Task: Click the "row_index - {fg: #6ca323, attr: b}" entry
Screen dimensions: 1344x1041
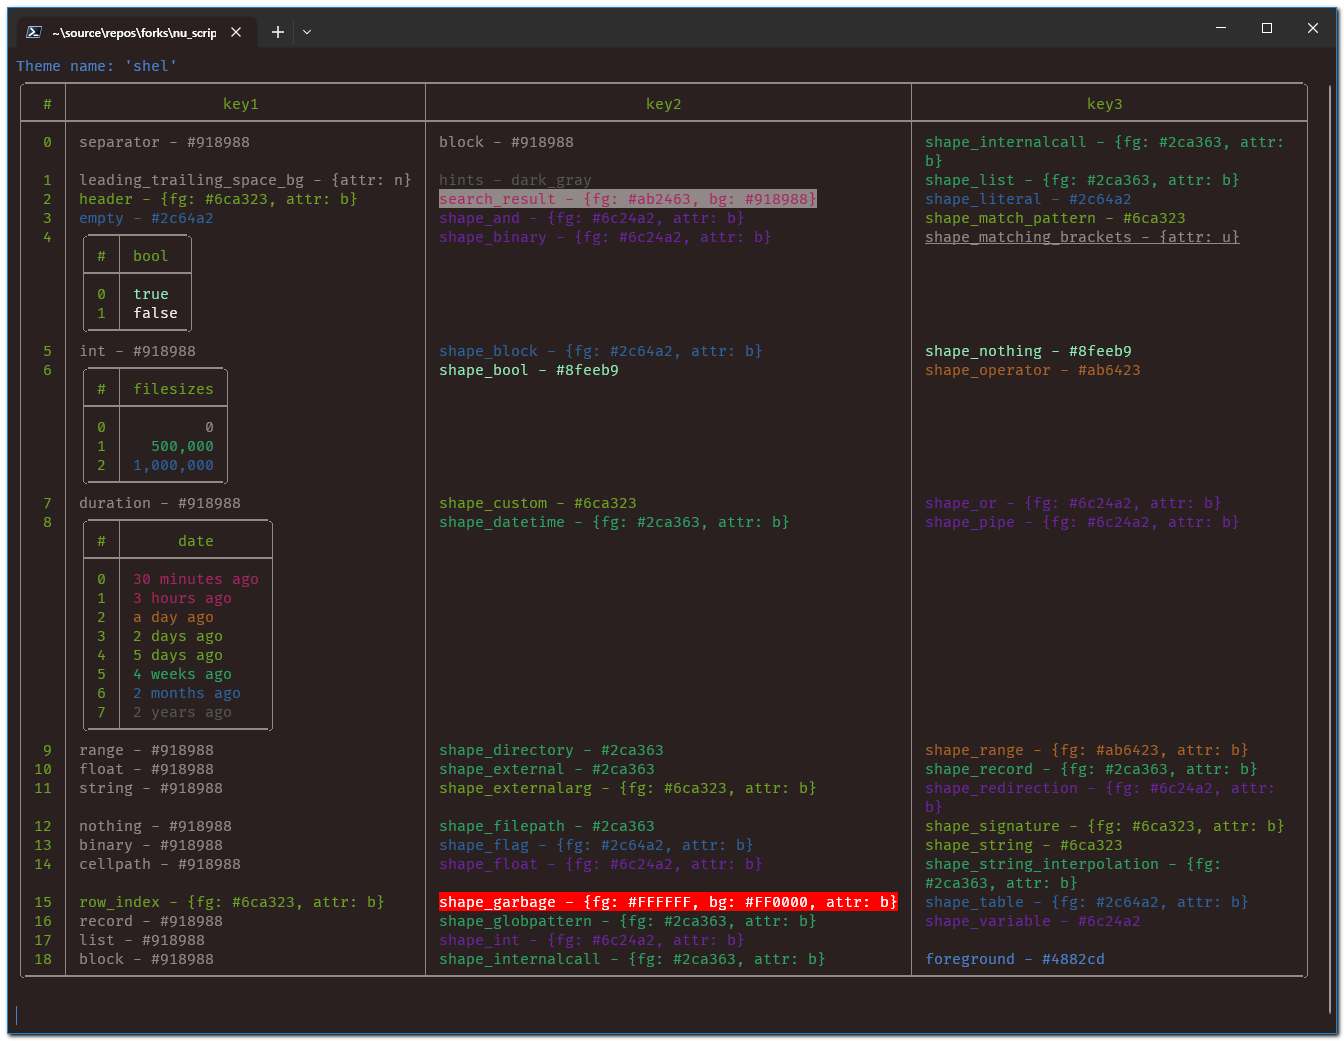Action: click(232, 902)
